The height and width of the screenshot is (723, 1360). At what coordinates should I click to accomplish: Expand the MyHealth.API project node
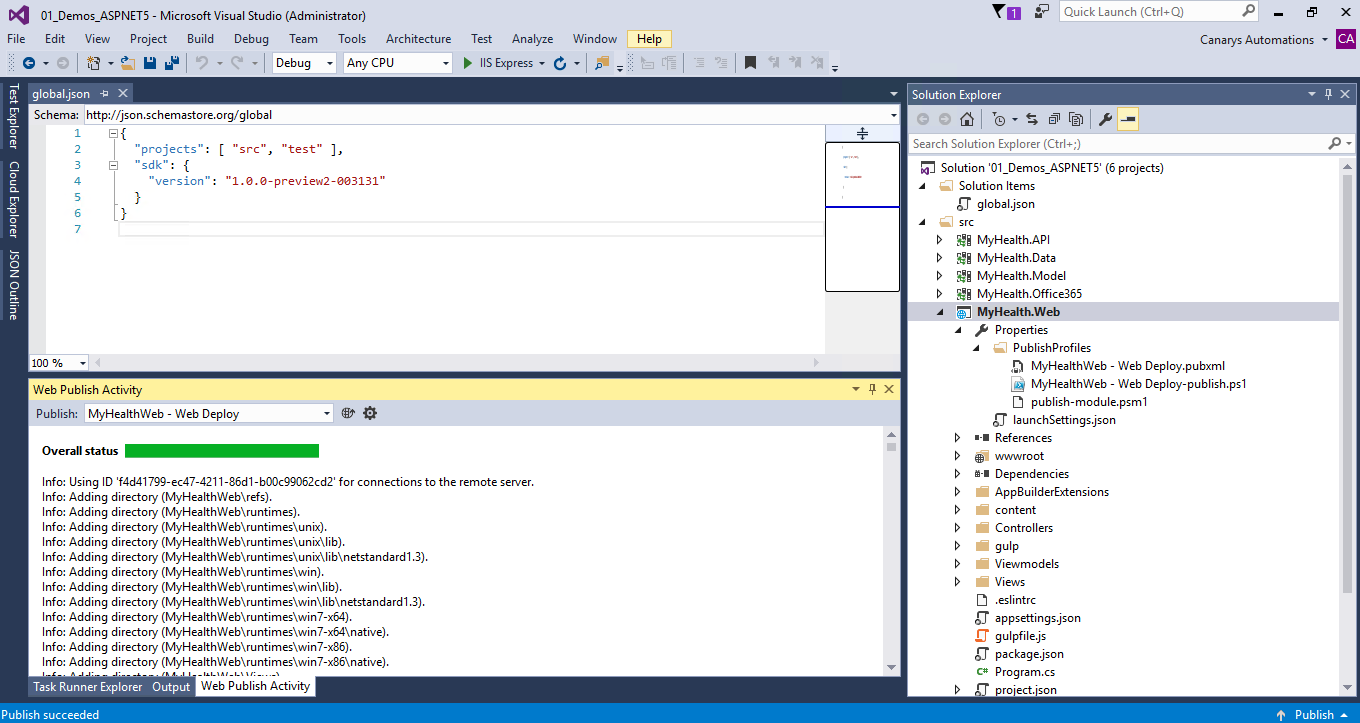coord(939,240)
